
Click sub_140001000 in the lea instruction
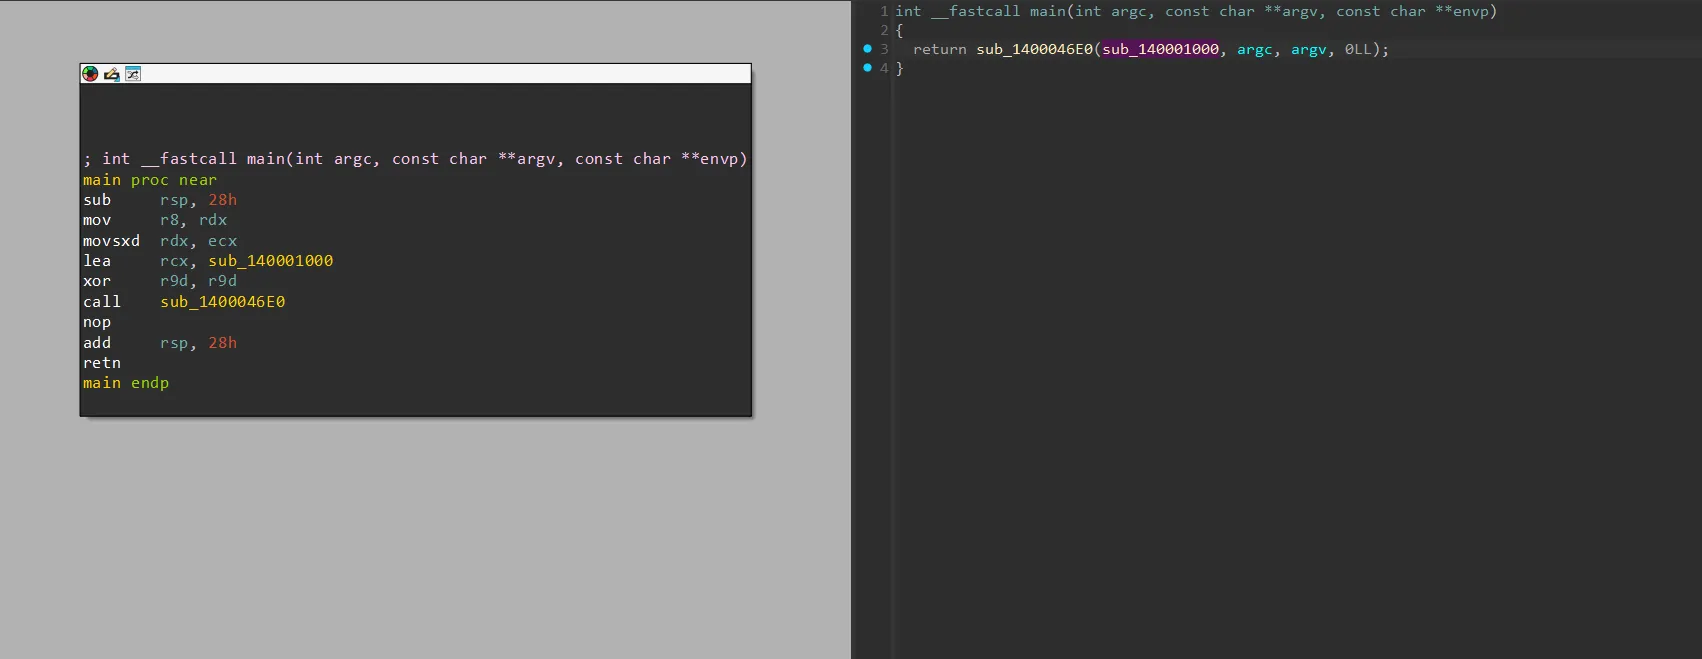[270, 261]
